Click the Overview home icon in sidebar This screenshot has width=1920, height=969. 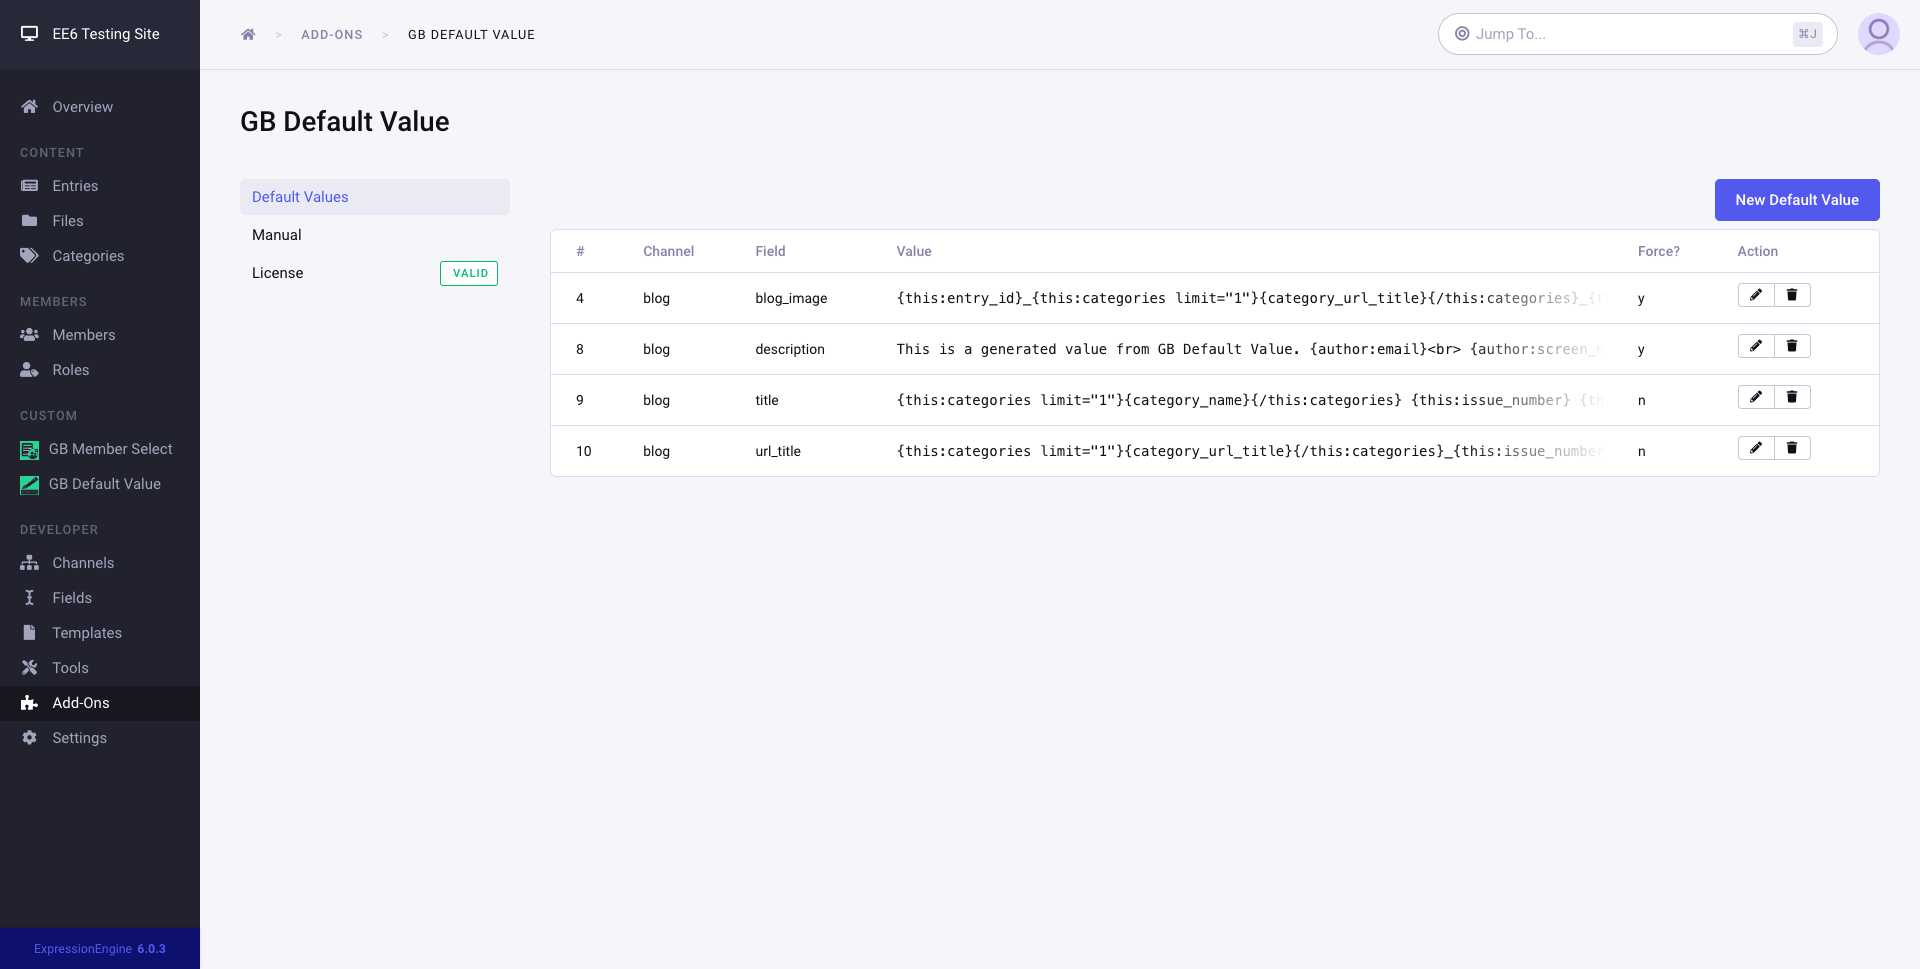pyautogui.click(x=30, y=107)
